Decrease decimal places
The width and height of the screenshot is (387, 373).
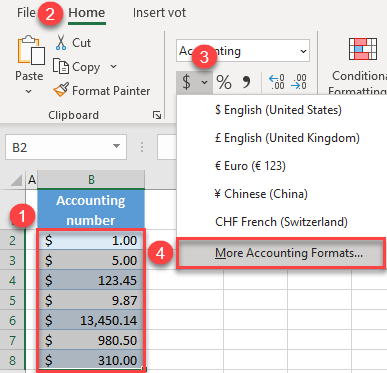point(299,82)
